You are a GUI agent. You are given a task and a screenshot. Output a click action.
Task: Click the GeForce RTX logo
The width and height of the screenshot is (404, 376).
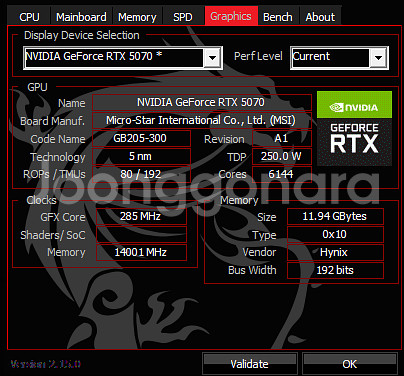click(x=354, y=142)
